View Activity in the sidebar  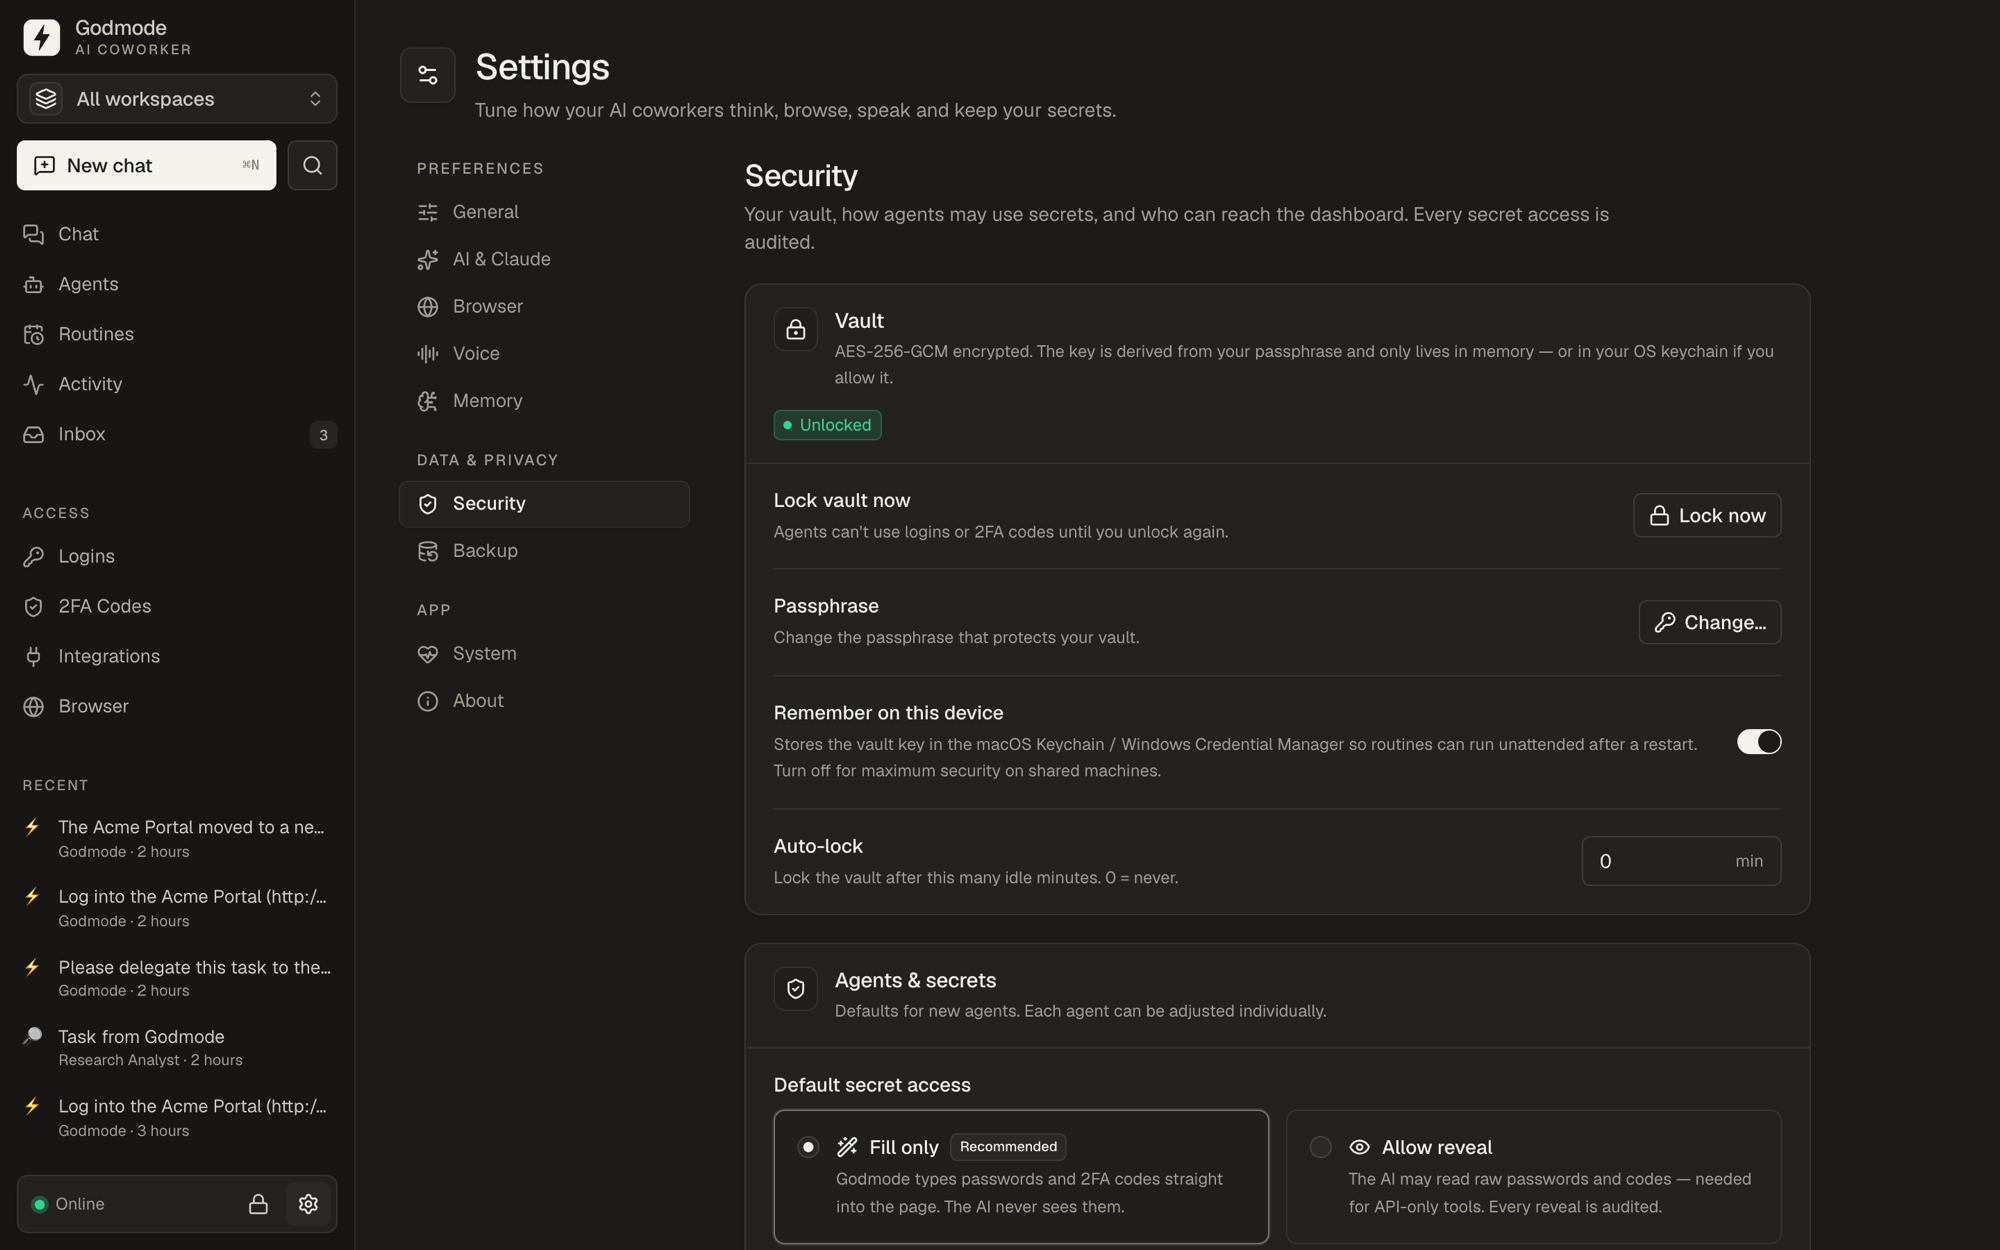point(177,384)
